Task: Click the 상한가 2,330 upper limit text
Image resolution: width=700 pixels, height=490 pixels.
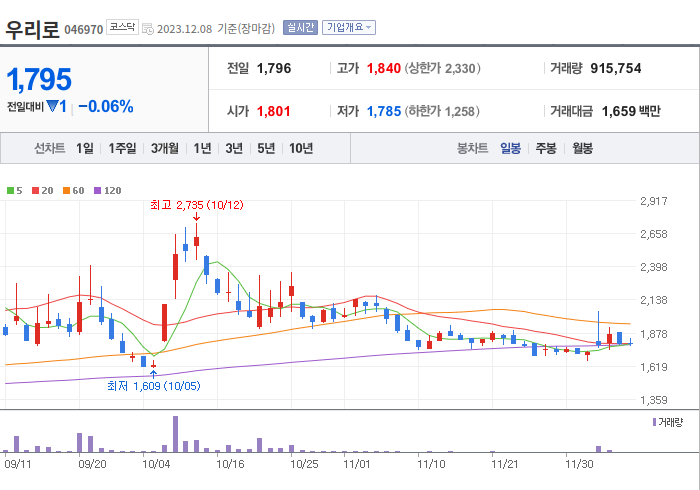Action: tap(442, 69)
